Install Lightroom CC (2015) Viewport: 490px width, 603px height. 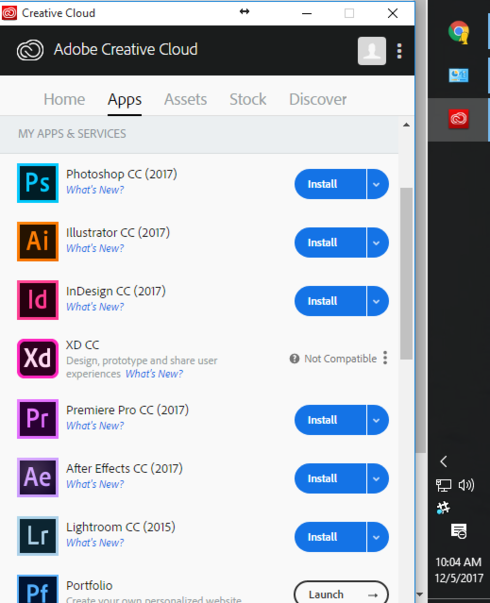click(330, 536)
